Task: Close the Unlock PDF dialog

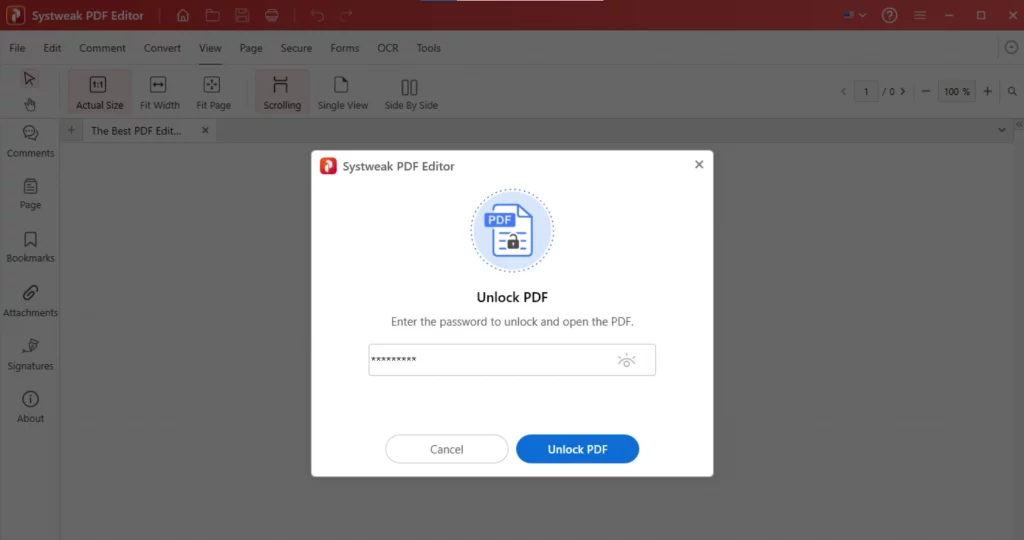Action: (x=699, y=165)
